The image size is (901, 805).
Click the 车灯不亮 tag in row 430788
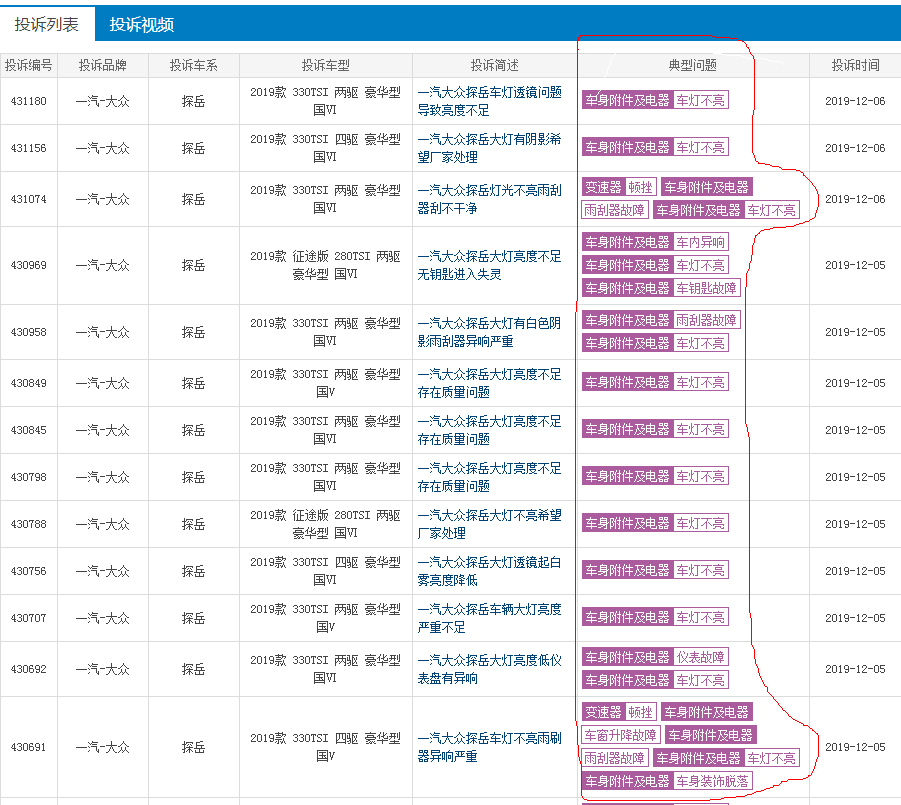click(700, 523)
